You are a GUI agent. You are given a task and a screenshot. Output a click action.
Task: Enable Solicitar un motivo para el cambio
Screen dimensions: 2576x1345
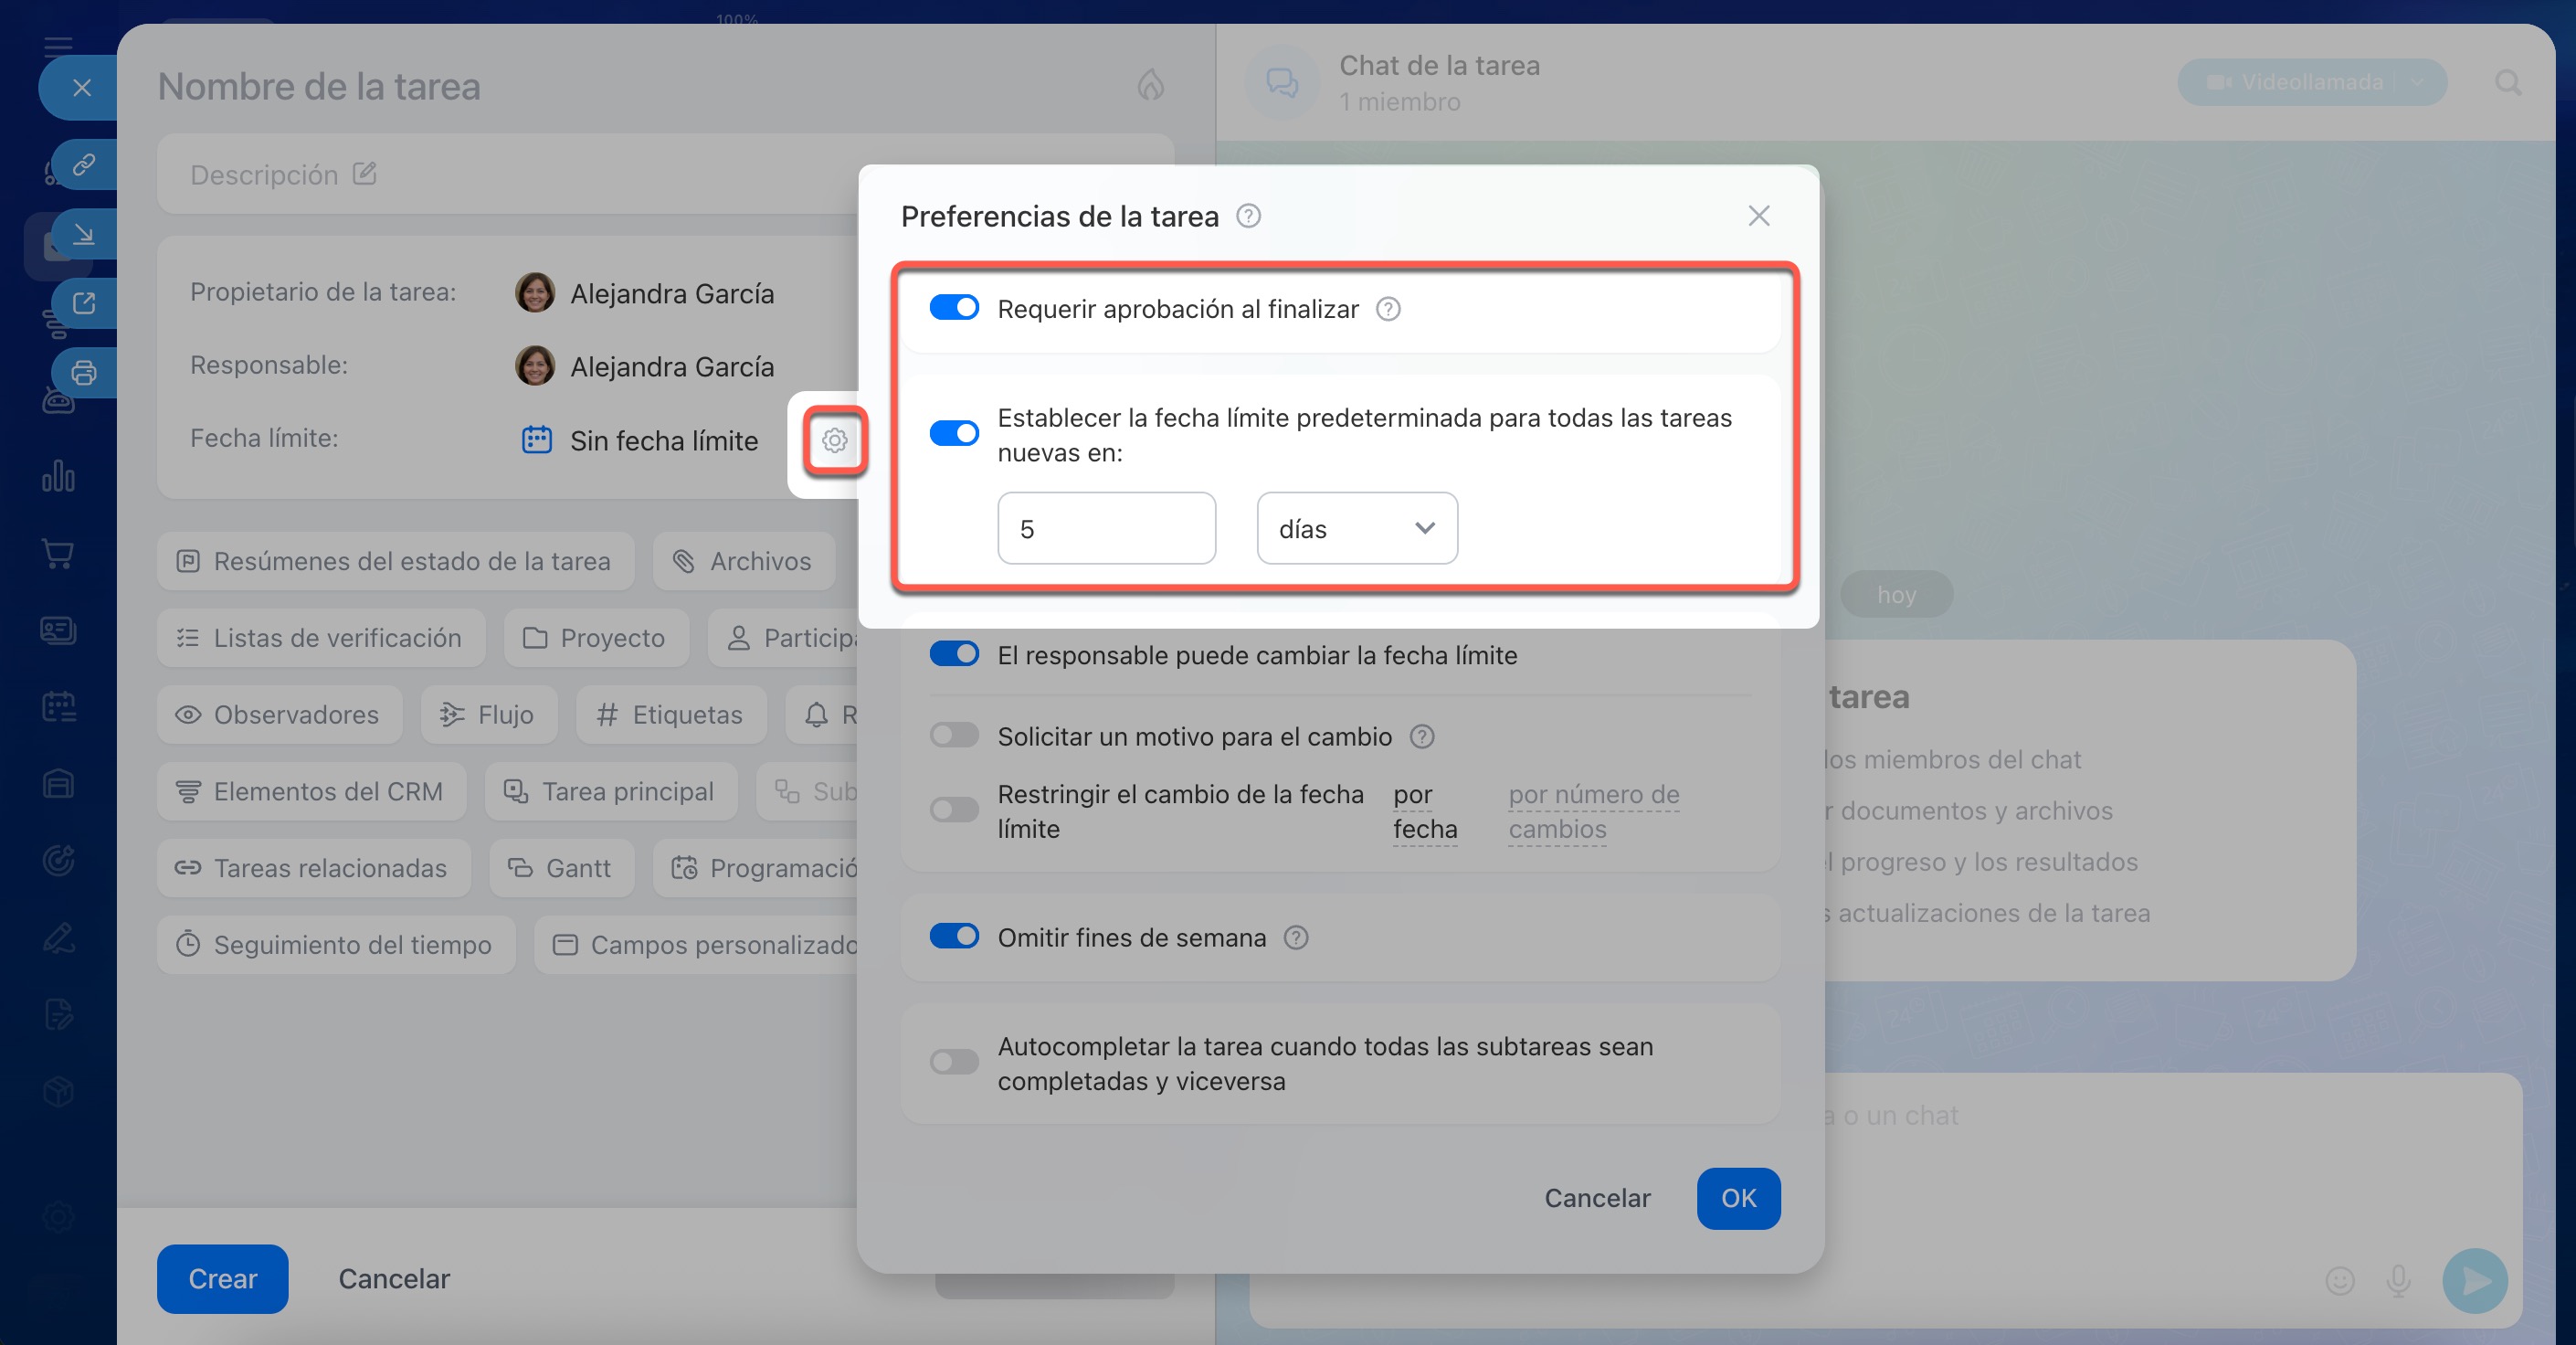[x=954, y=736]
